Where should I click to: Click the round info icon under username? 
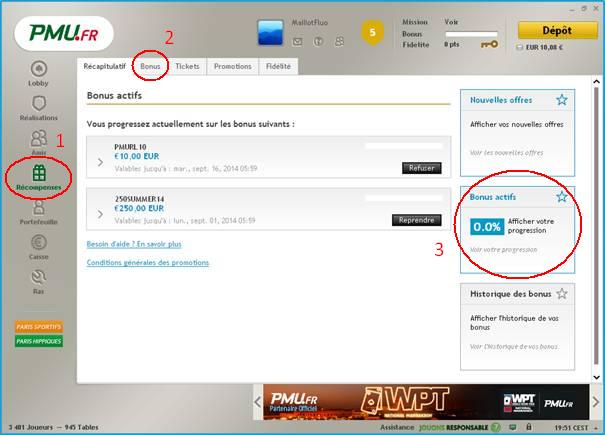[318, 41]
